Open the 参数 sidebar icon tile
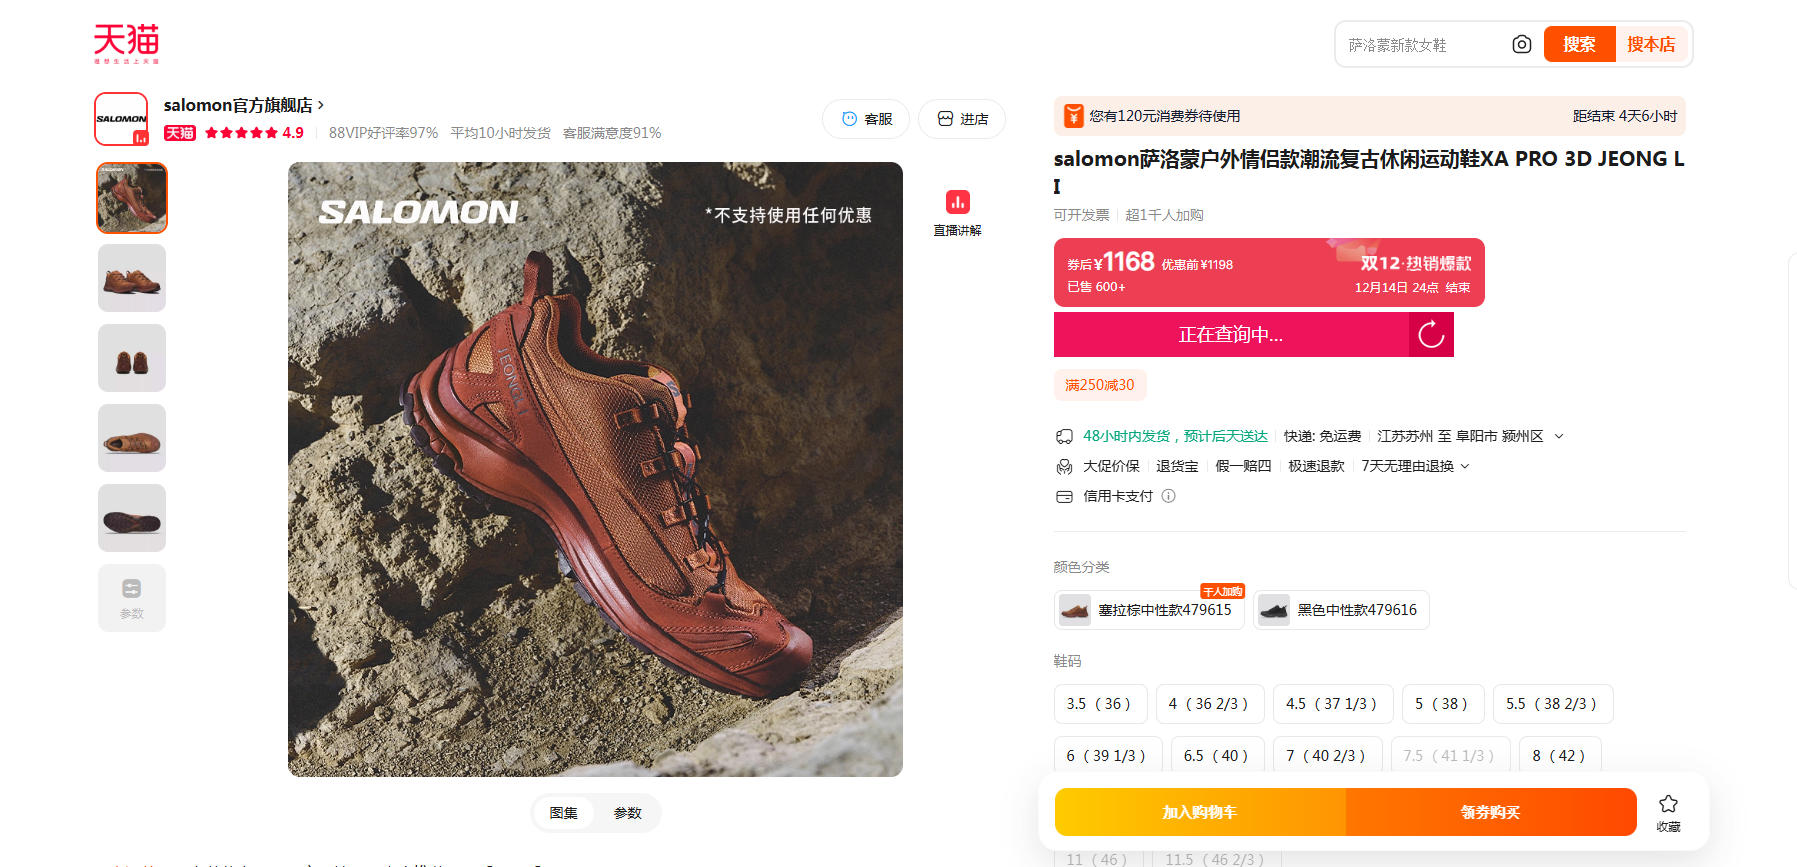This screenshot has height=867, width=1797. click(x=132, y=598)
